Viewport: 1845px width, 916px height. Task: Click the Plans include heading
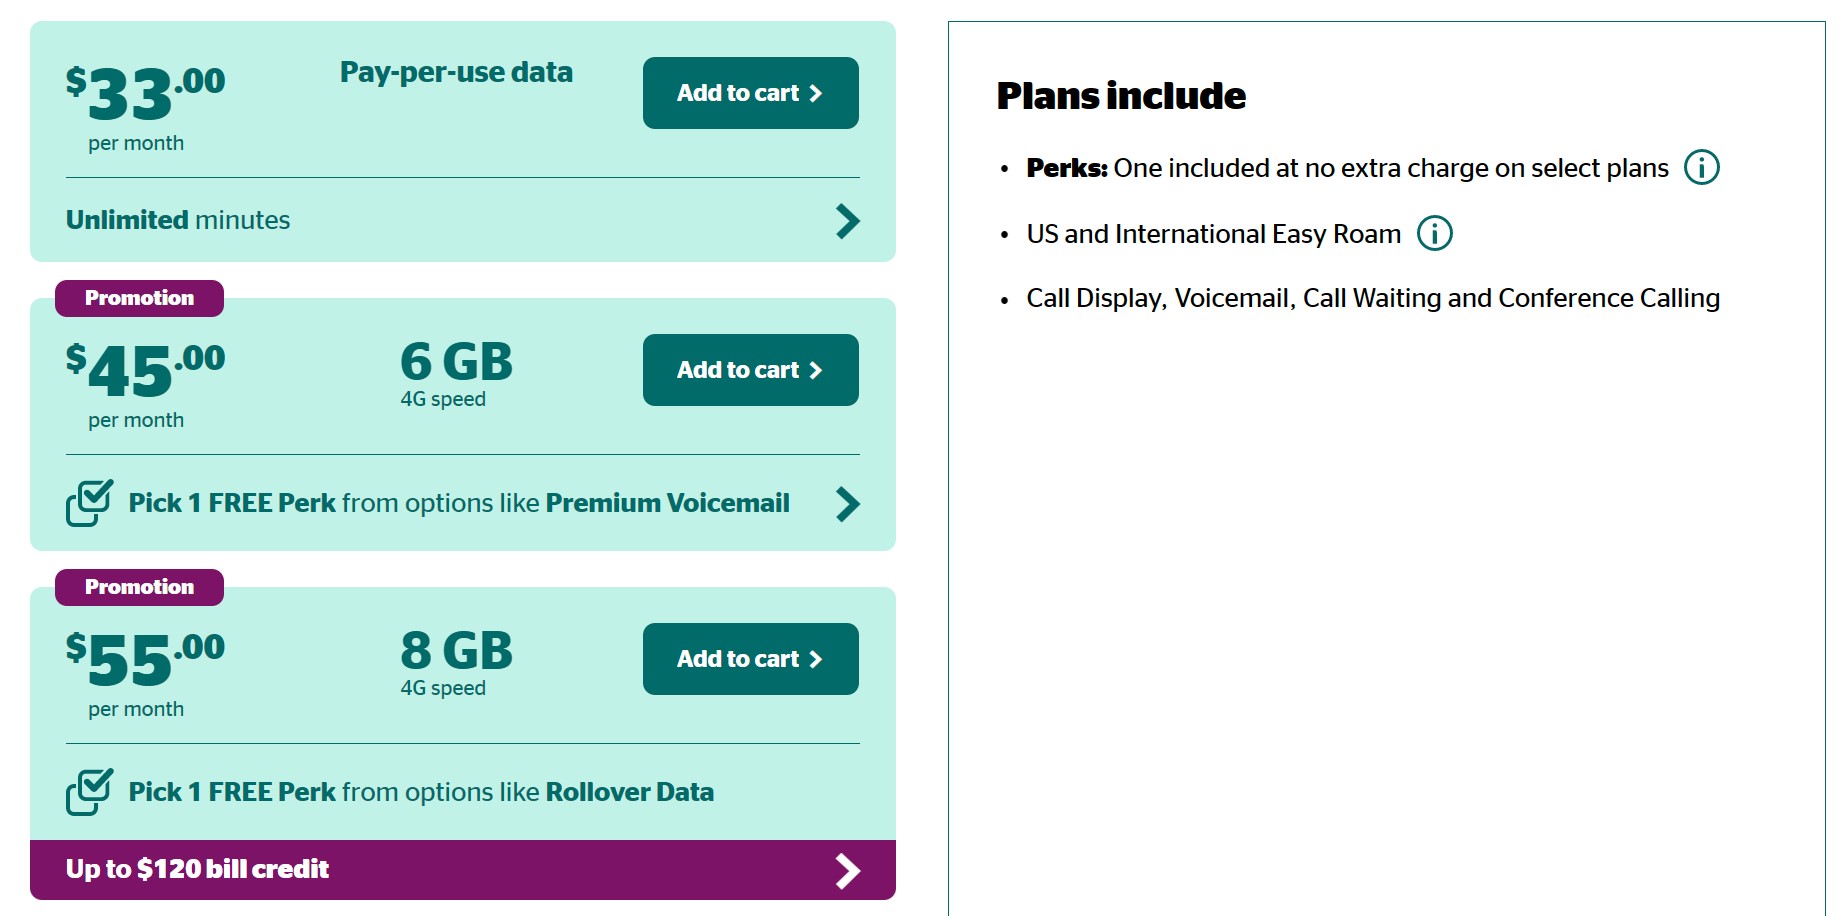[x=1121, y=96]
